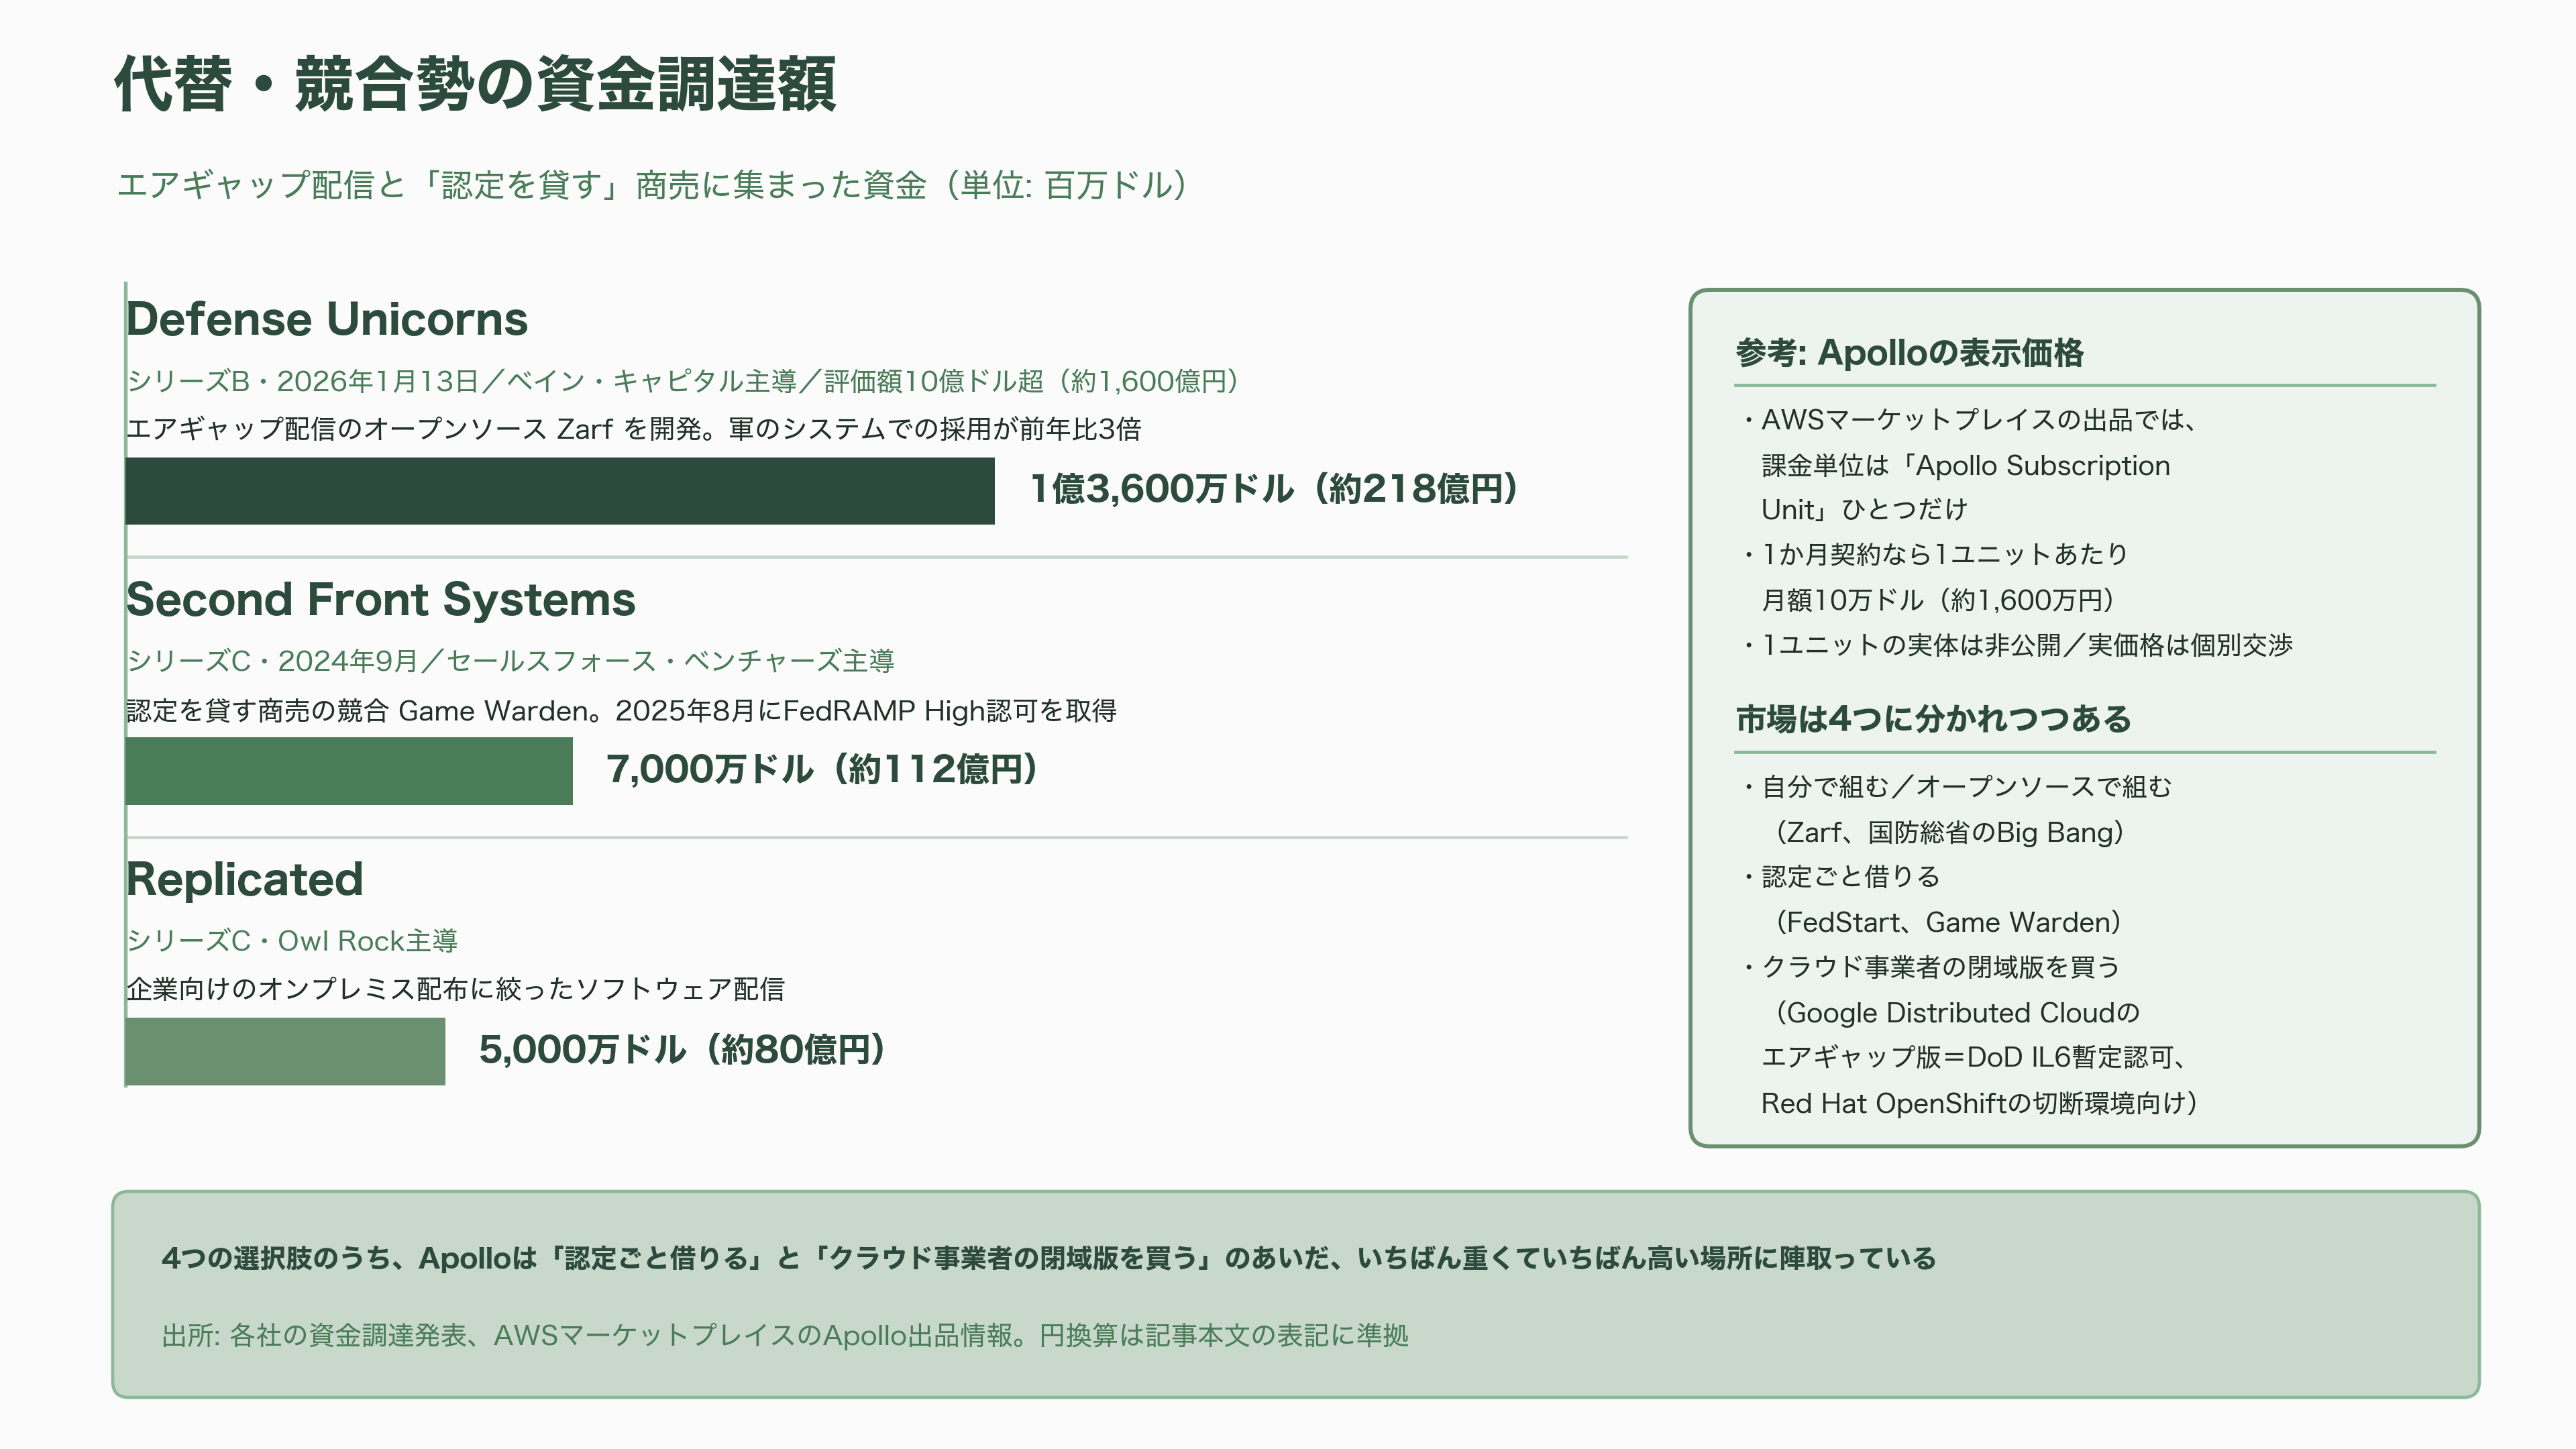Viewport: 2576px width, 1449px height.
Task: Click the bold conclusion sentence about Apollo
Action: [x=1049, y=1258]
